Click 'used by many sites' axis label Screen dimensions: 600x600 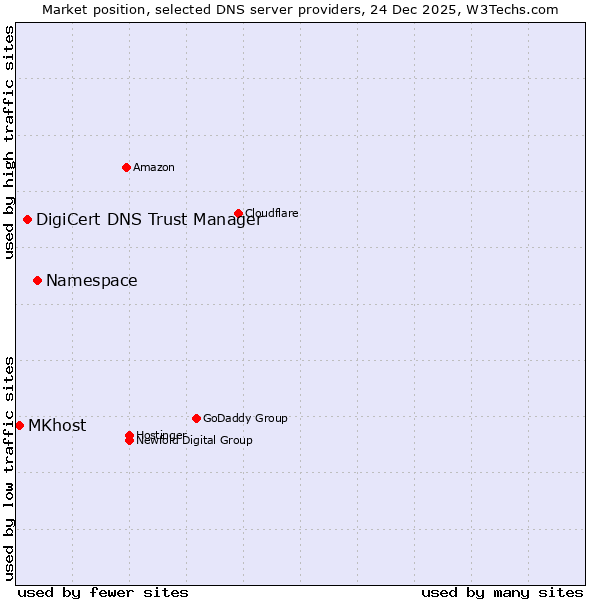pos(502,593)
